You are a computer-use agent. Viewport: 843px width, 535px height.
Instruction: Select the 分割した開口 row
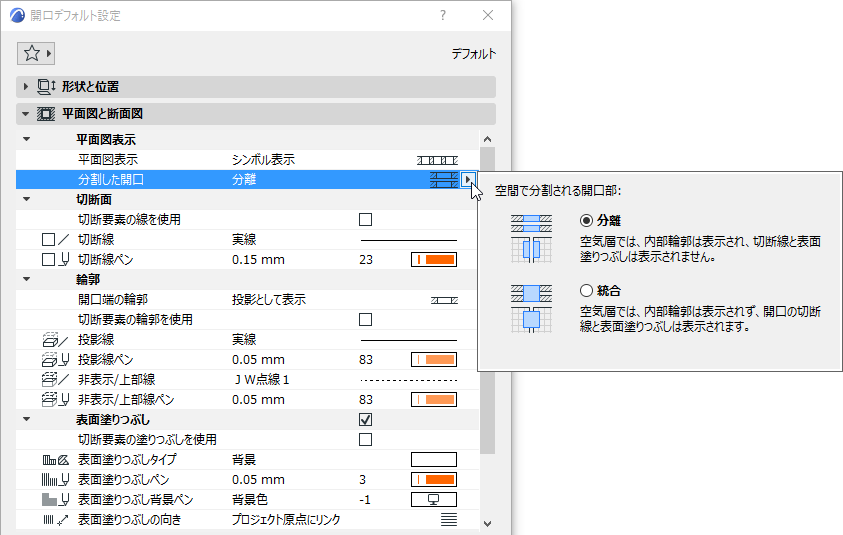coord(247,180)
